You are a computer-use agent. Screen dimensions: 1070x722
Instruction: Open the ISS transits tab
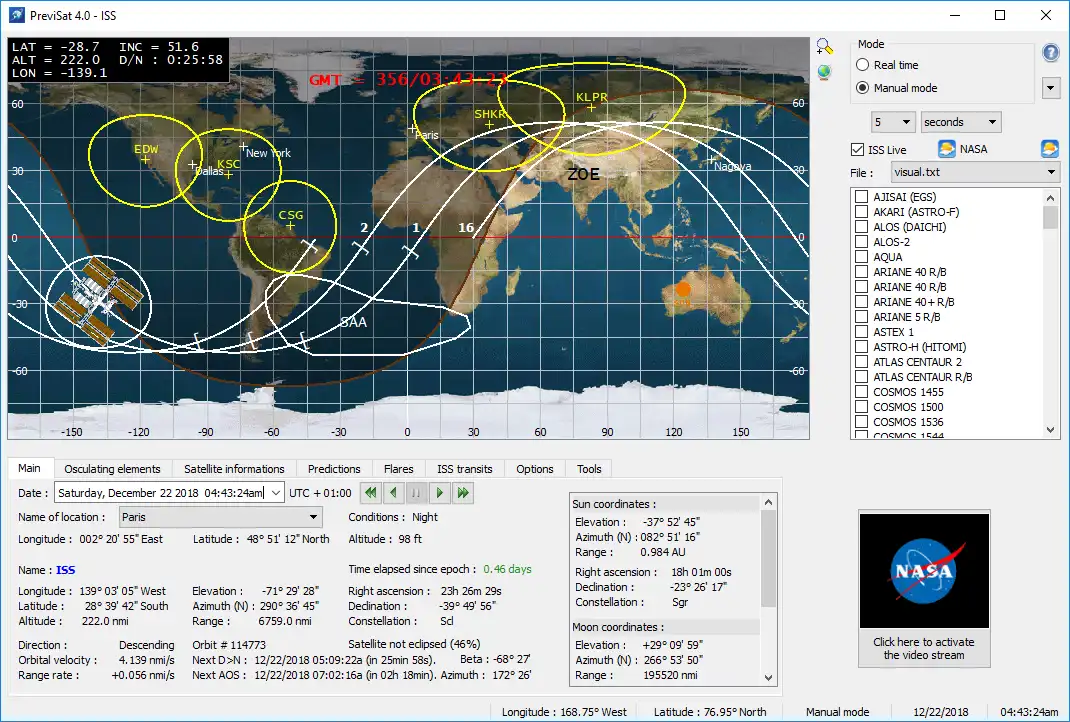tap(464, 469)
